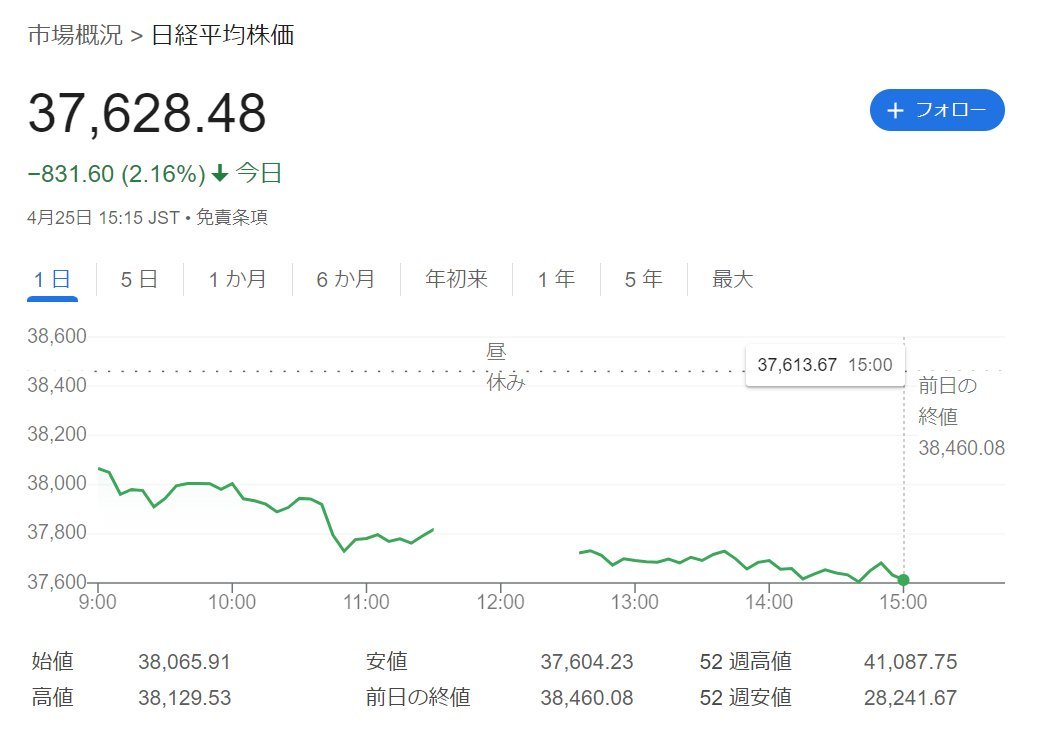
Task: Click the 前日の終値 38,460.08 chart label
Action: [x=961, y=417]
